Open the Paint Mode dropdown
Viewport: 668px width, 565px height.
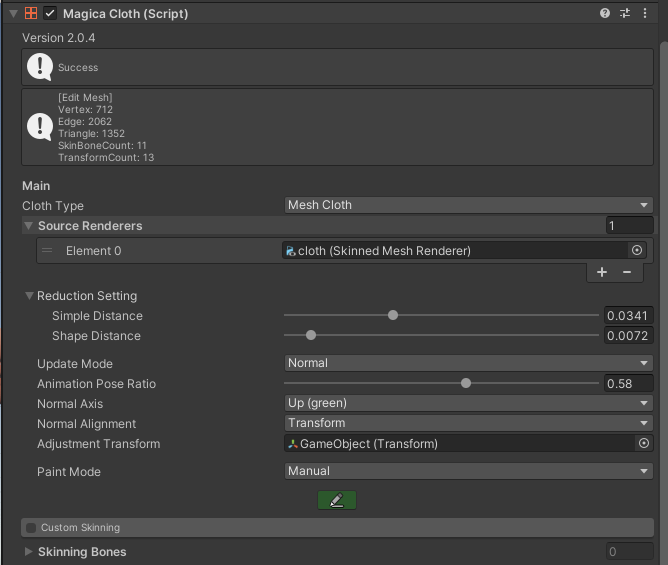coord(468,471)
